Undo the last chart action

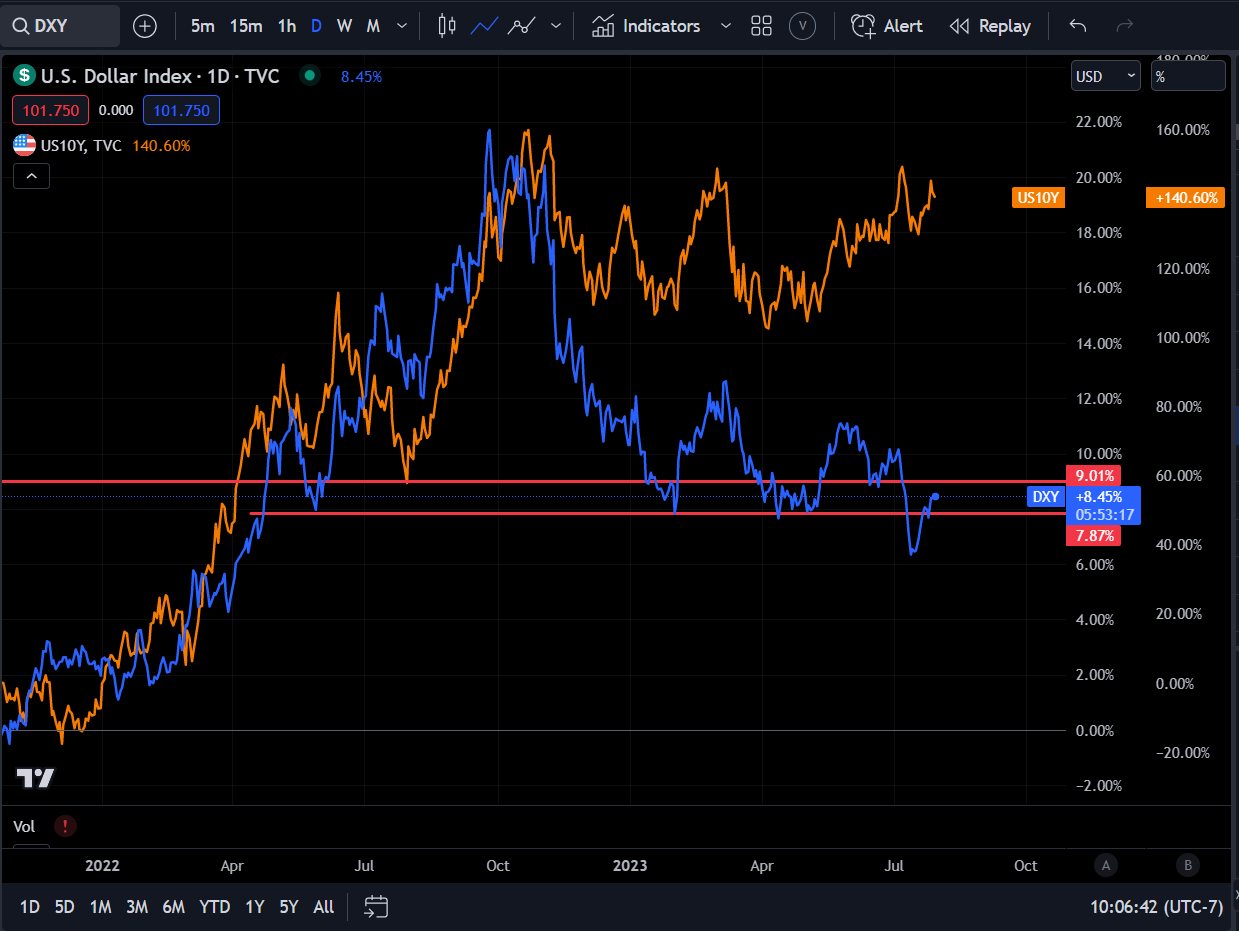click(x=1077, y=26)
